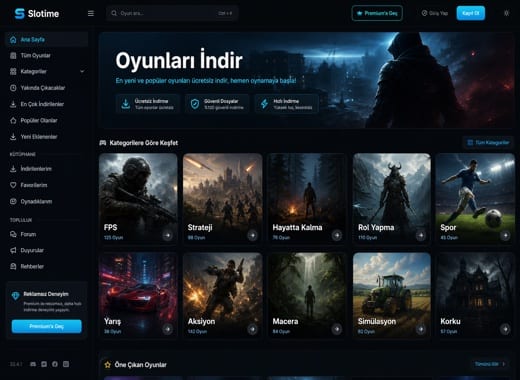This screenshot has width=520, height=380.
Task: Open the Forum community page
Action: click(x=47, y=235)
